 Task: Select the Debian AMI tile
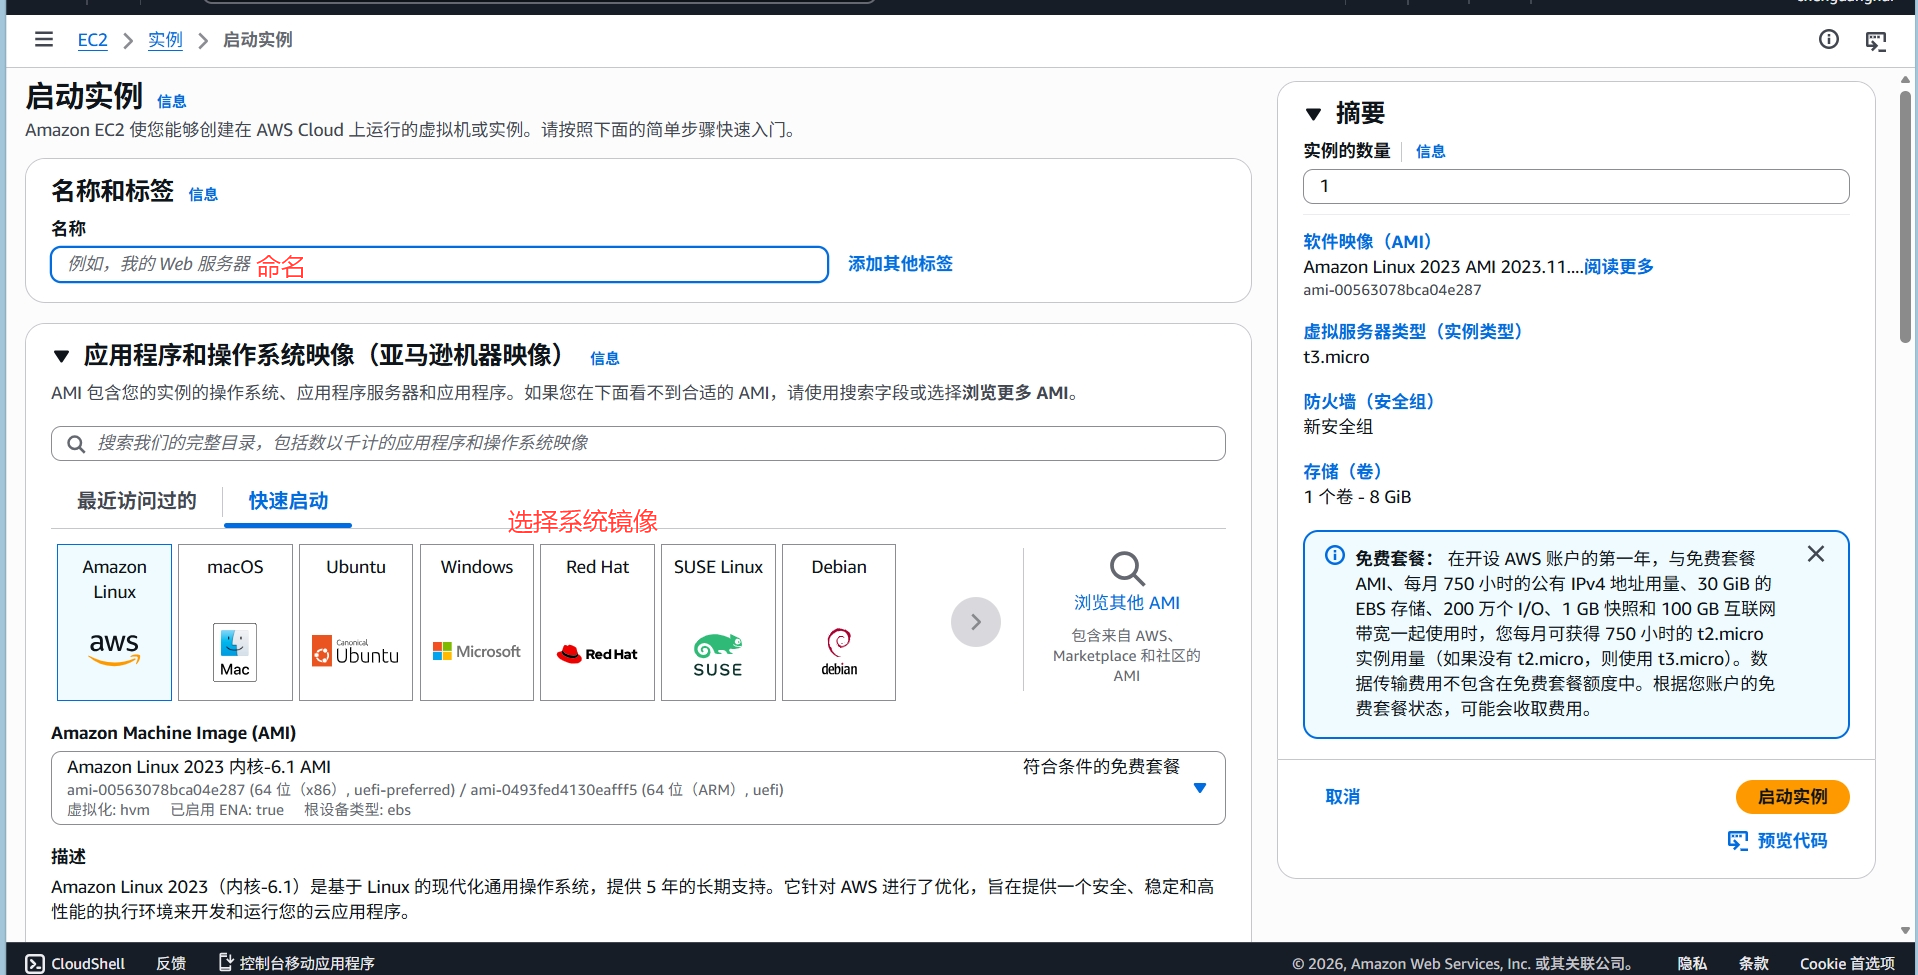pyautogui.click(x=839, y=622)
